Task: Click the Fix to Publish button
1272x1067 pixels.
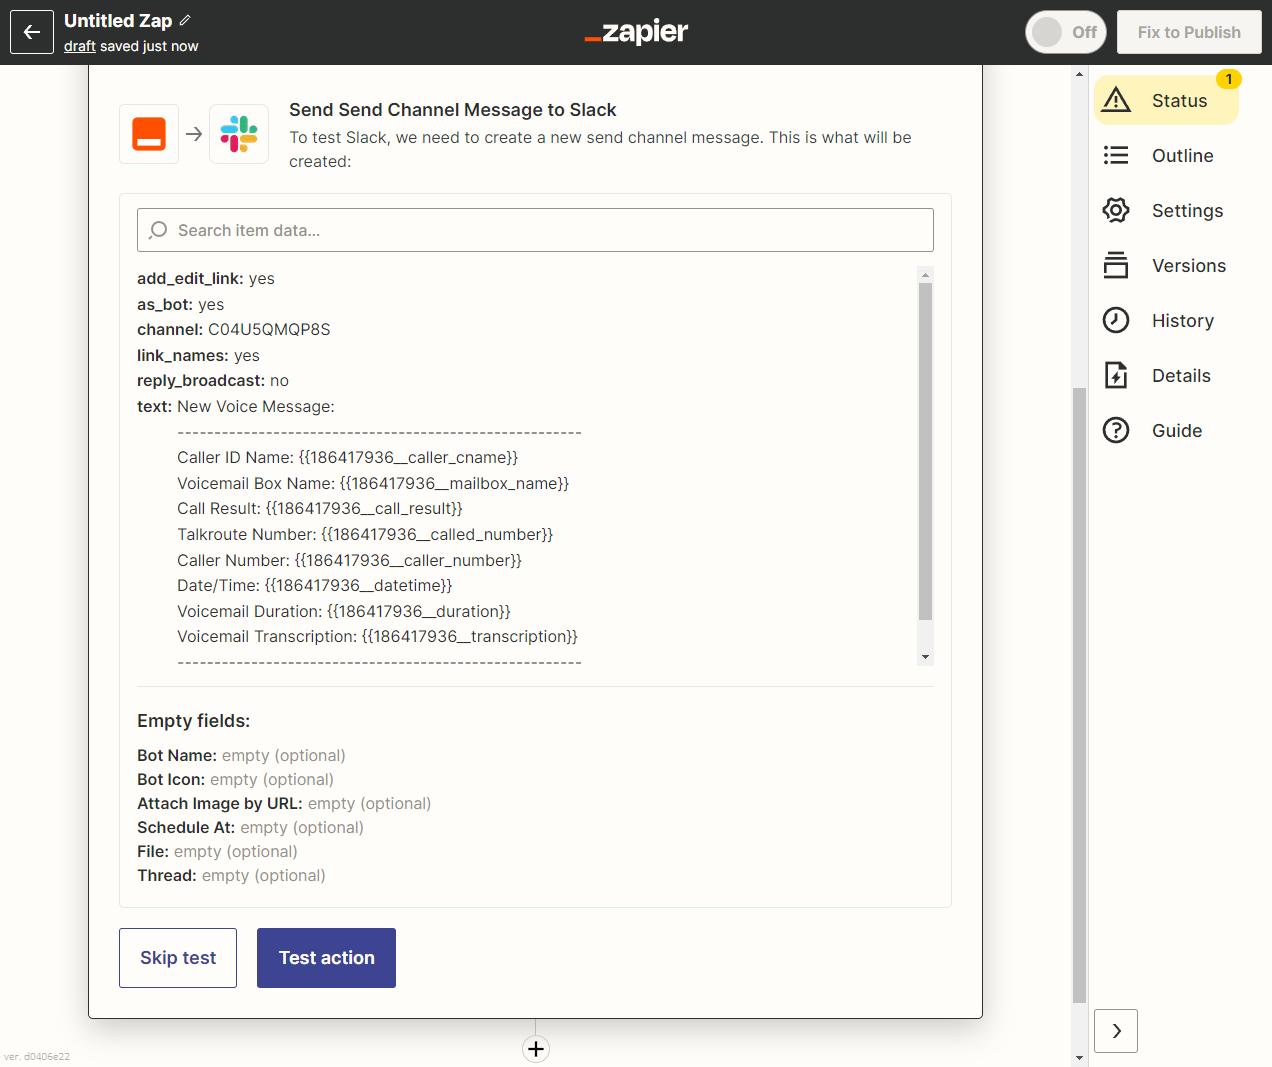Action: point(1189,32)
